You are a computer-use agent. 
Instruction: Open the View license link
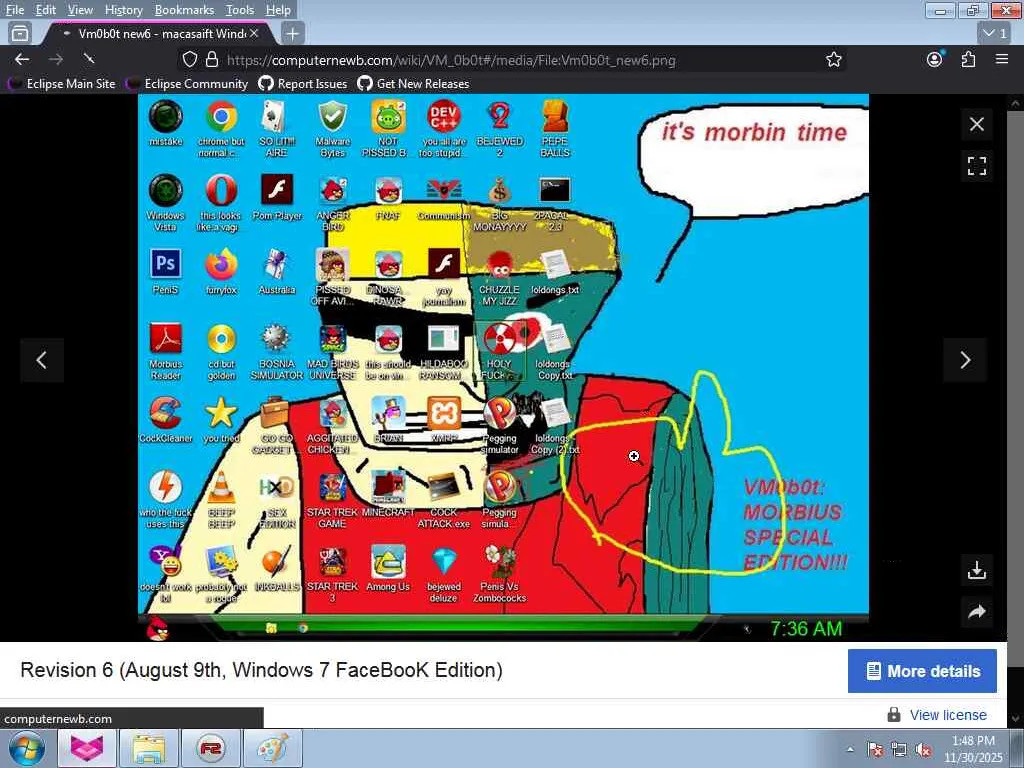click(948, 715)
